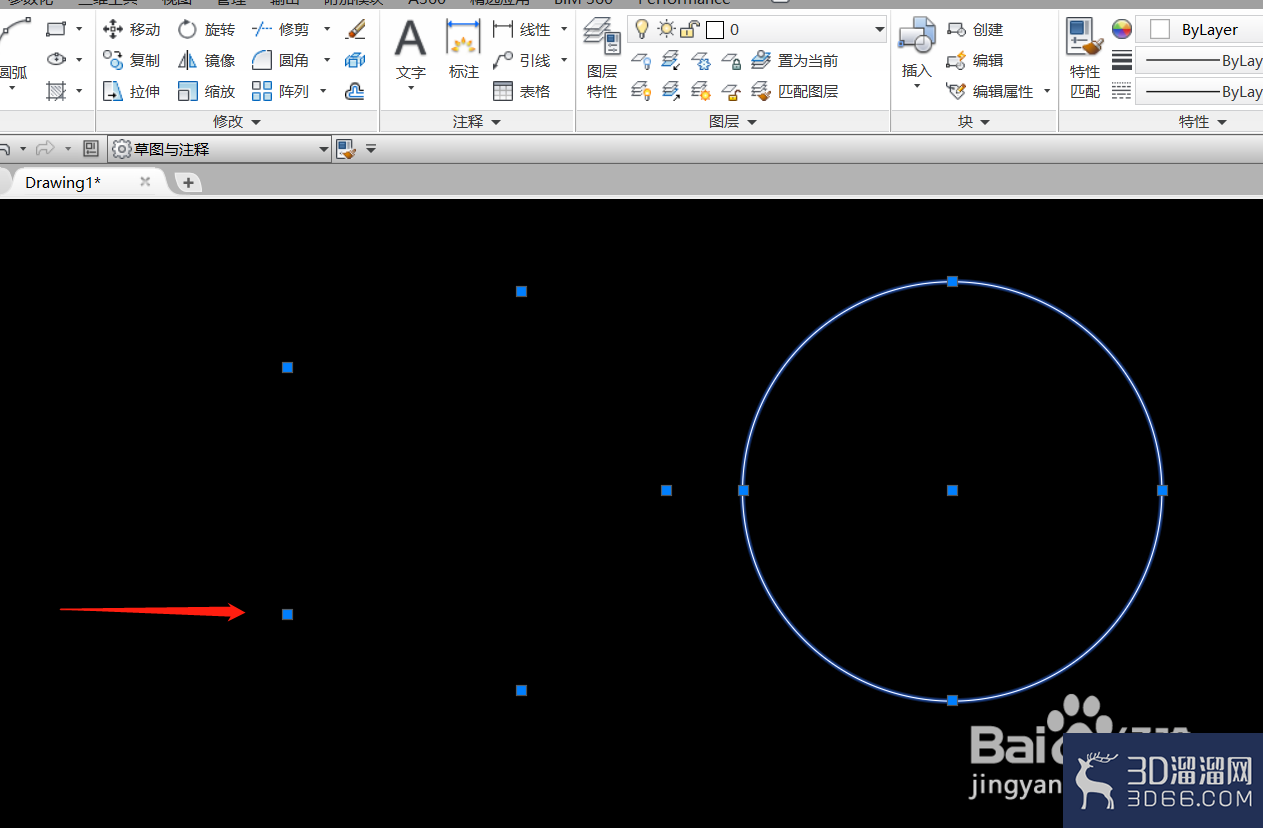
Task: Click Match Layer (匹配图层)
Action: 795,92
